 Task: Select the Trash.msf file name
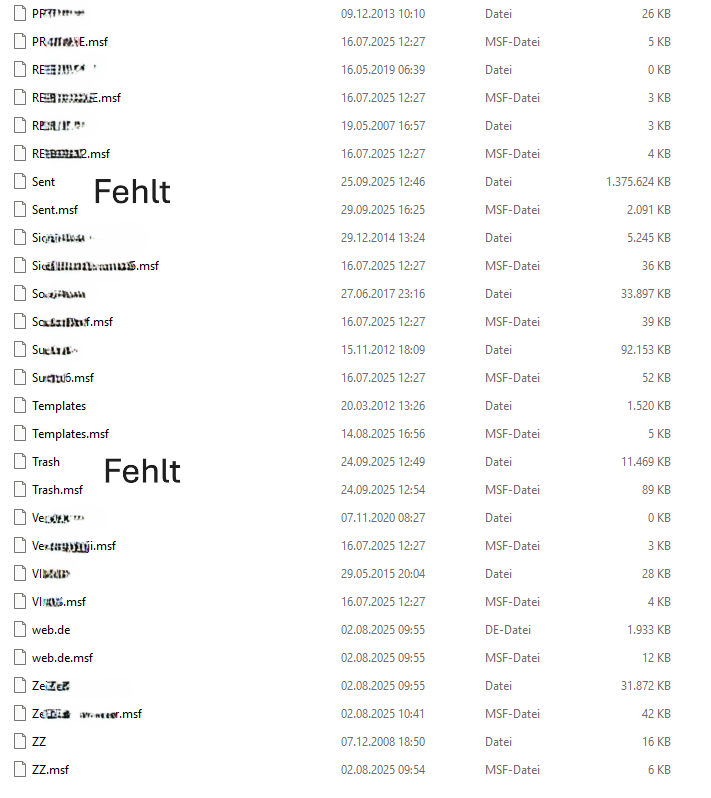tap(57, 490)
